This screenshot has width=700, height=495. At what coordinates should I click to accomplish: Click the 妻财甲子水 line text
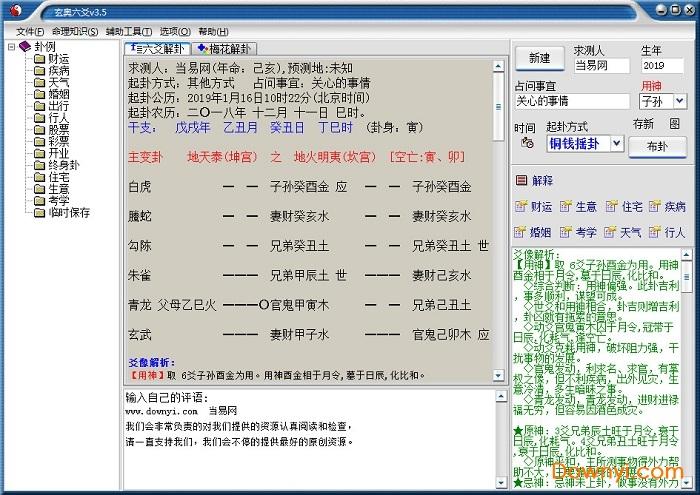299,335
